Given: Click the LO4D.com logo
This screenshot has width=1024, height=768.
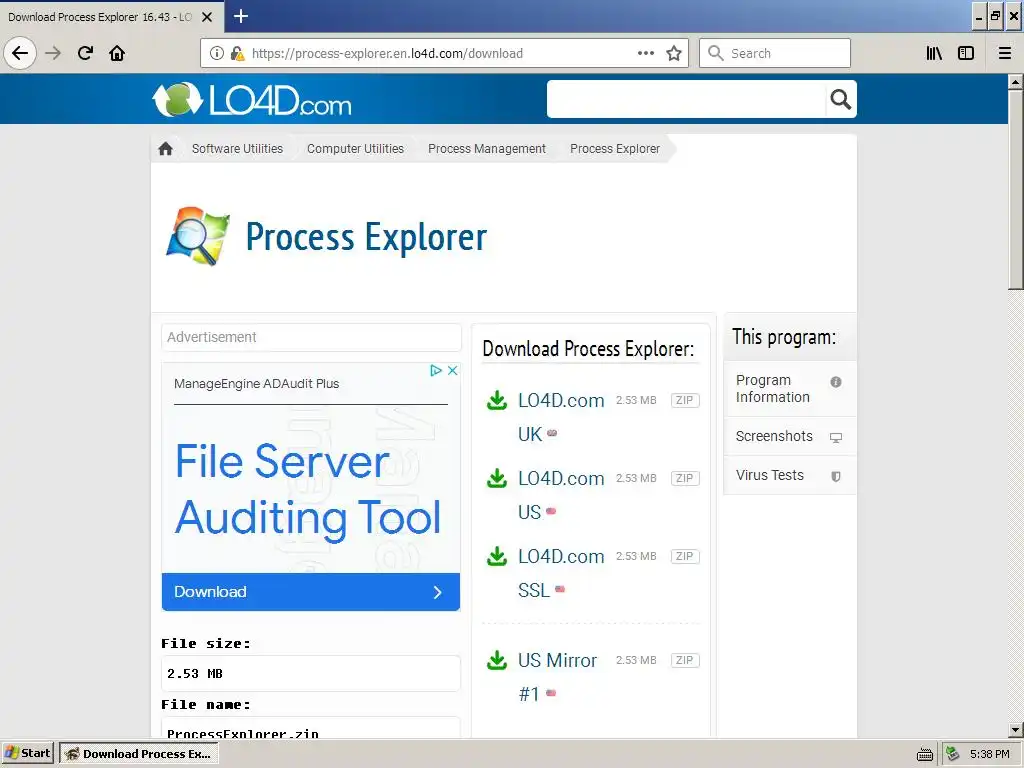Looking at the screenshot, I should pos(251,100).
